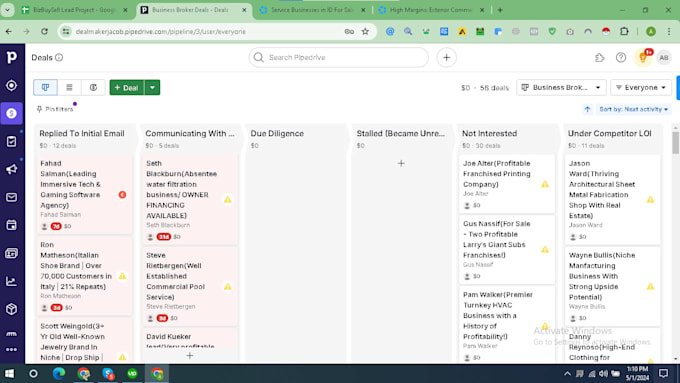Open Sort by: Next activity dropdown

point(633,109)
